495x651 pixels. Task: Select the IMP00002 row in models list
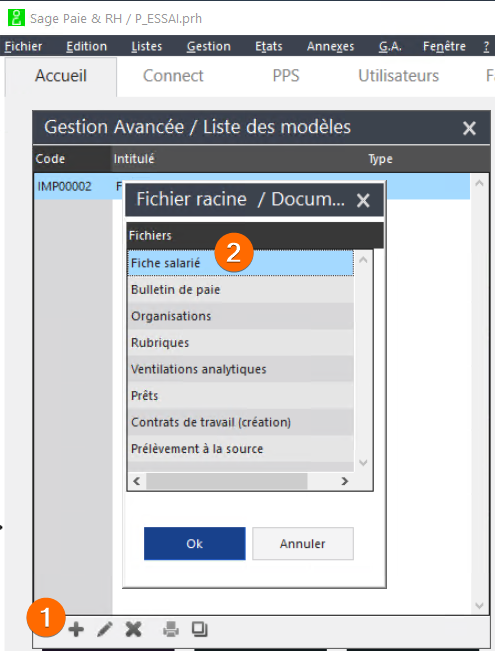(x=252, y=186)
